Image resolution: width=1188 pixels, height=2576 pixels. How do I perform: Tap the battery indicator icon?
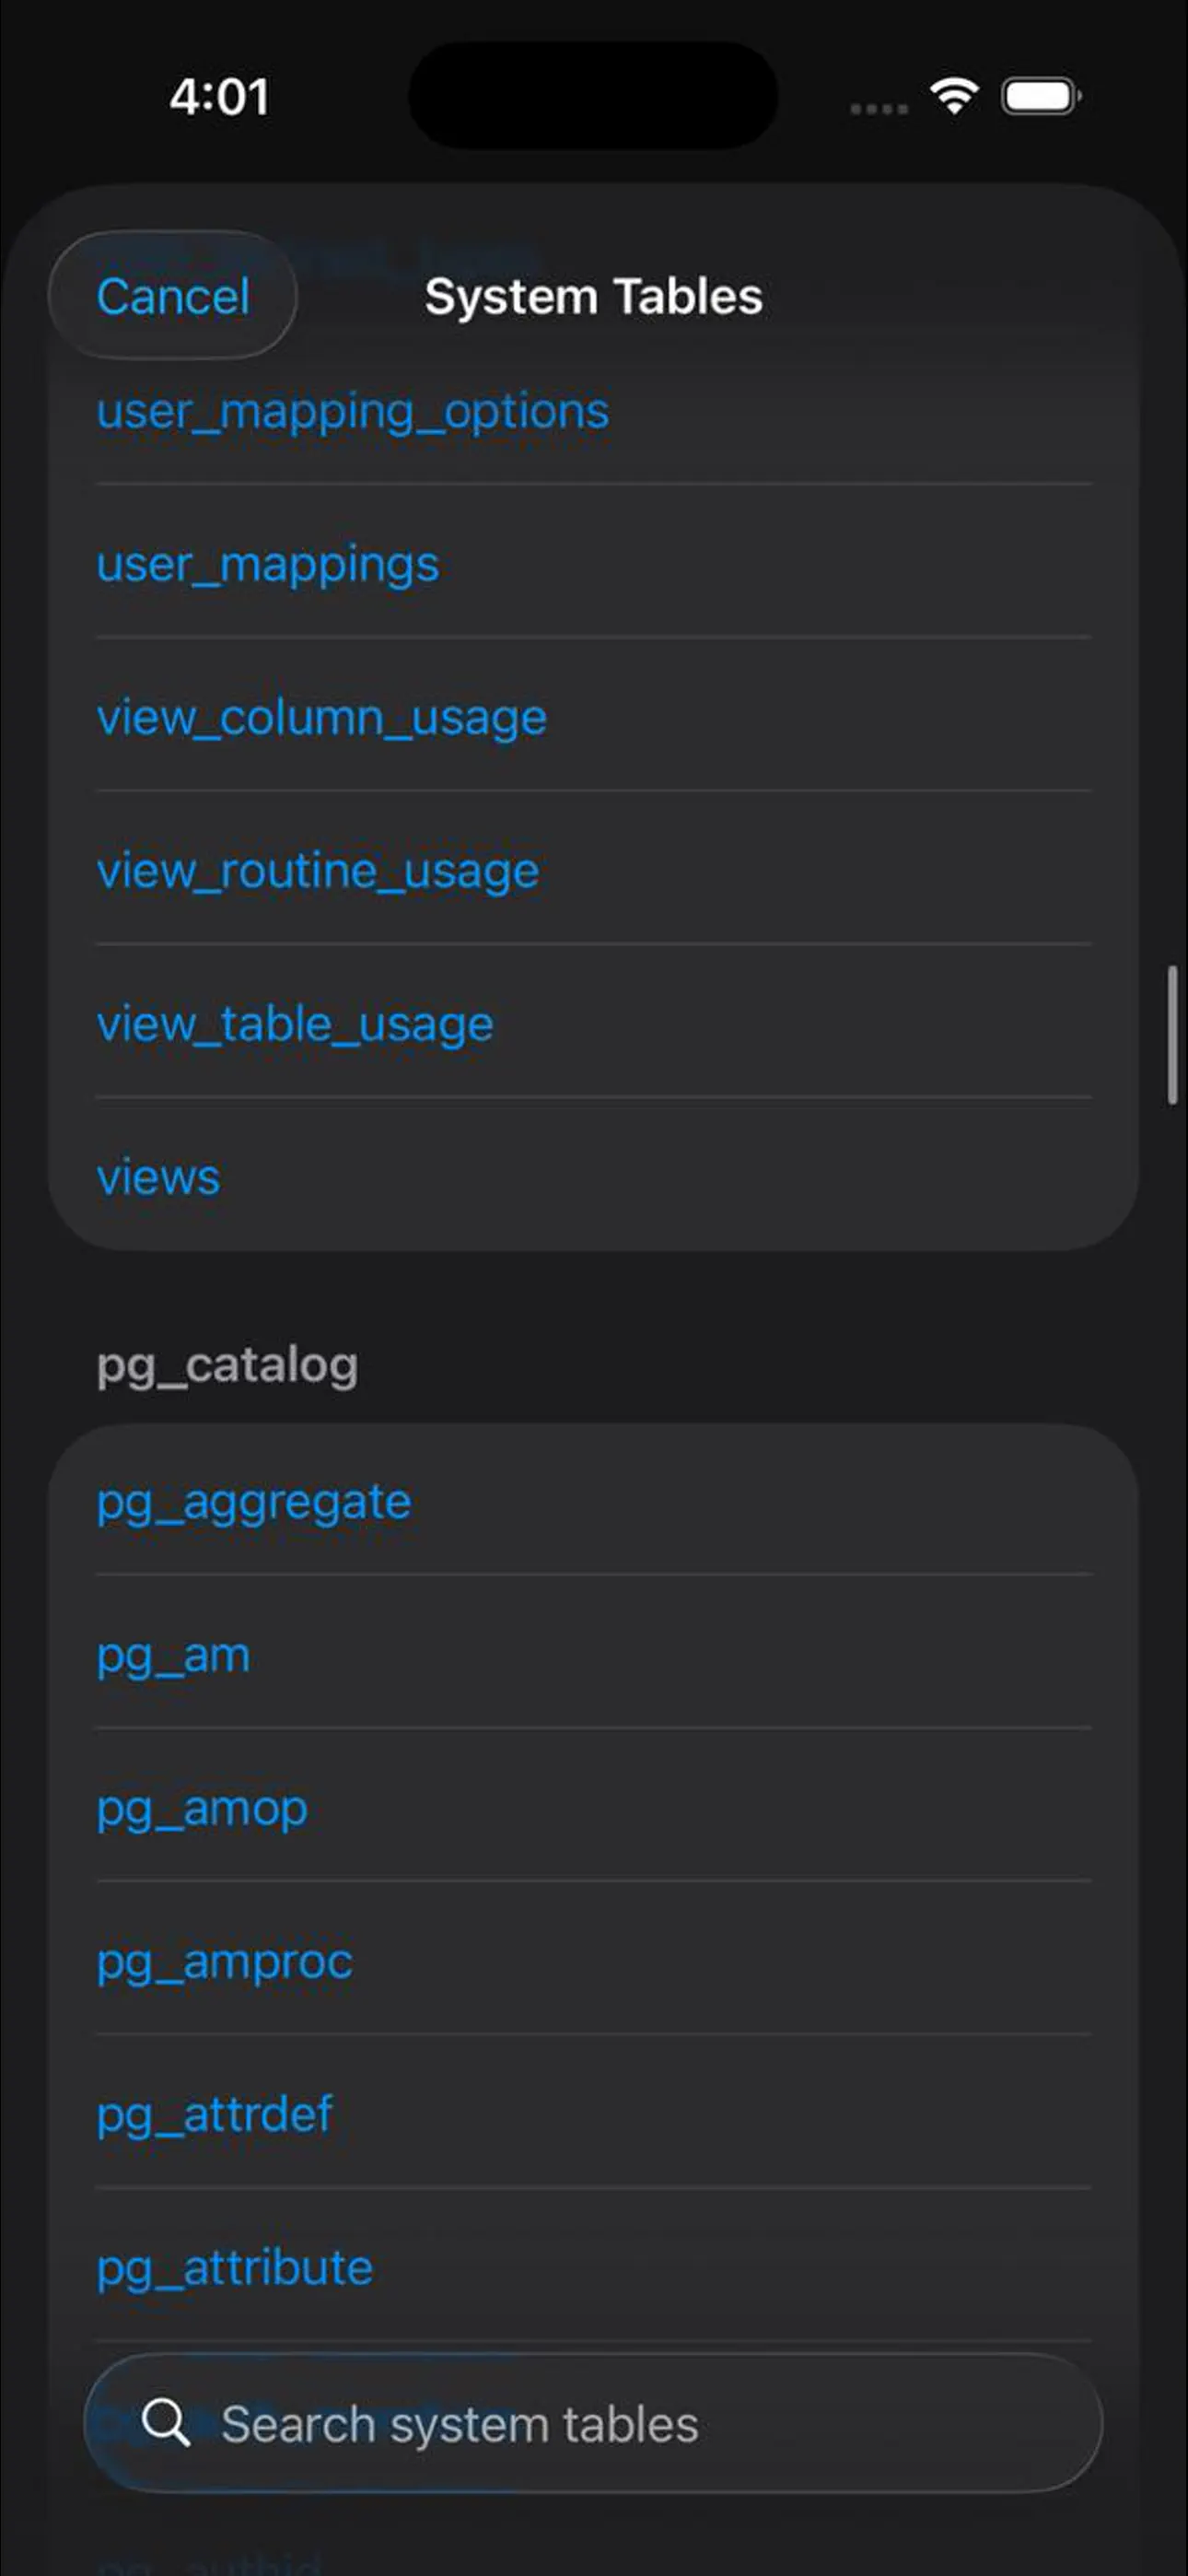[1036, 95]
